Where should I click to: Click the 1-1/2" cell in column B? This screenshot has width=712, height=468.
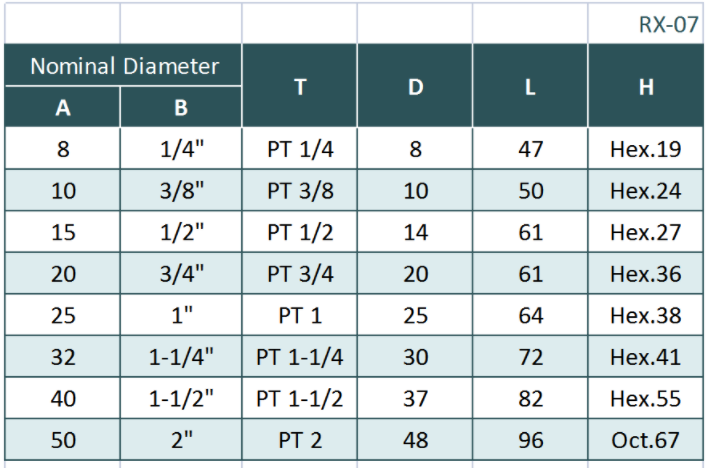click(181, 398)
